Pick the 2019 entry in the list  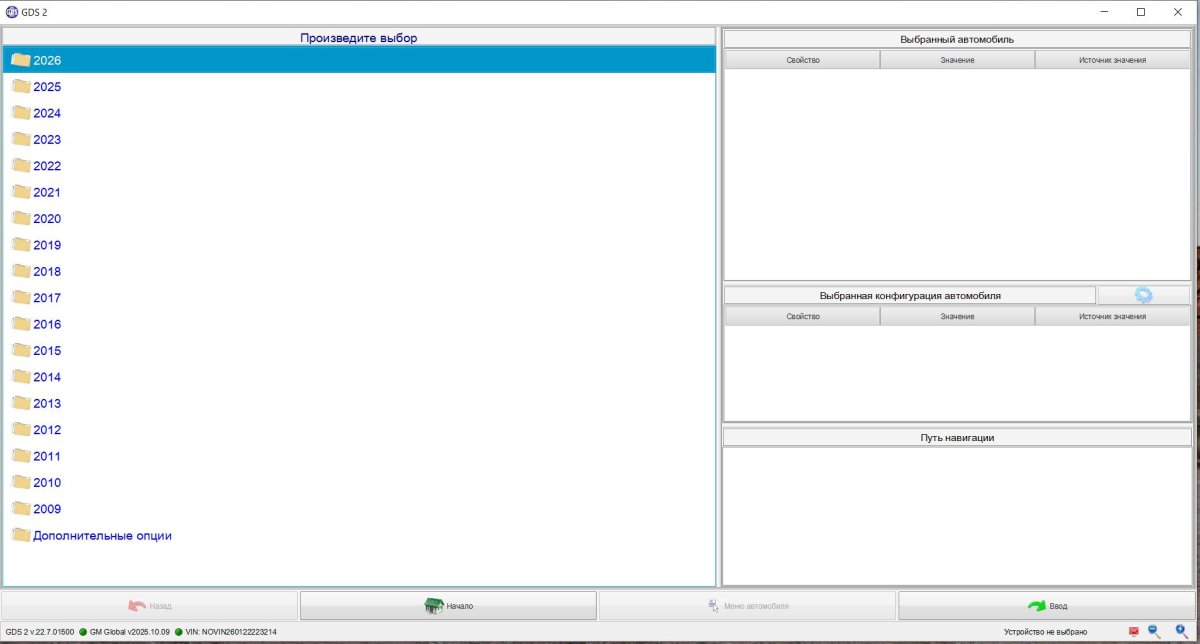coord(359,245)
